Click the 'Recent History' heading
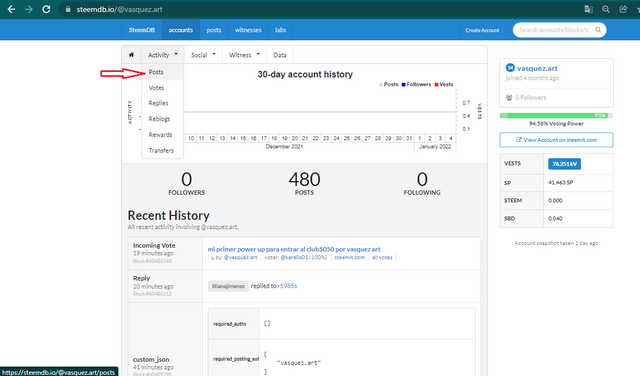The width and height of the screenshot is (640, 376). pyautogui.click(x=169, y=215)
